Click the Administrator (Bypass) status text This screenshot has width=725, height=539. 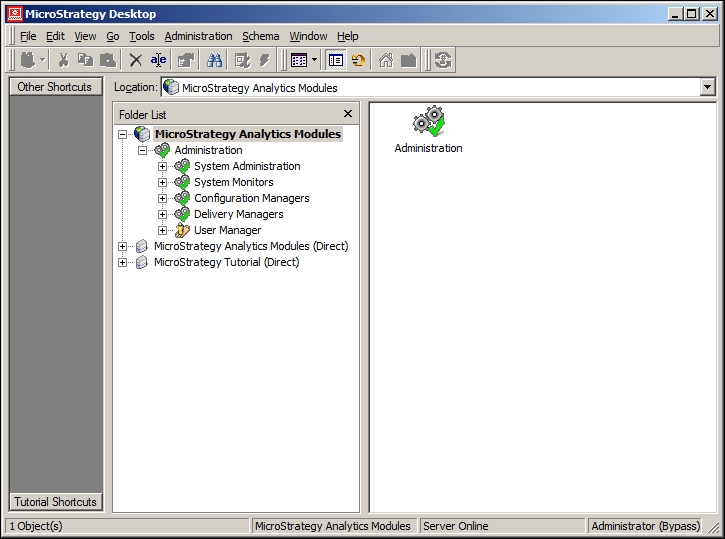coord(645,526)
